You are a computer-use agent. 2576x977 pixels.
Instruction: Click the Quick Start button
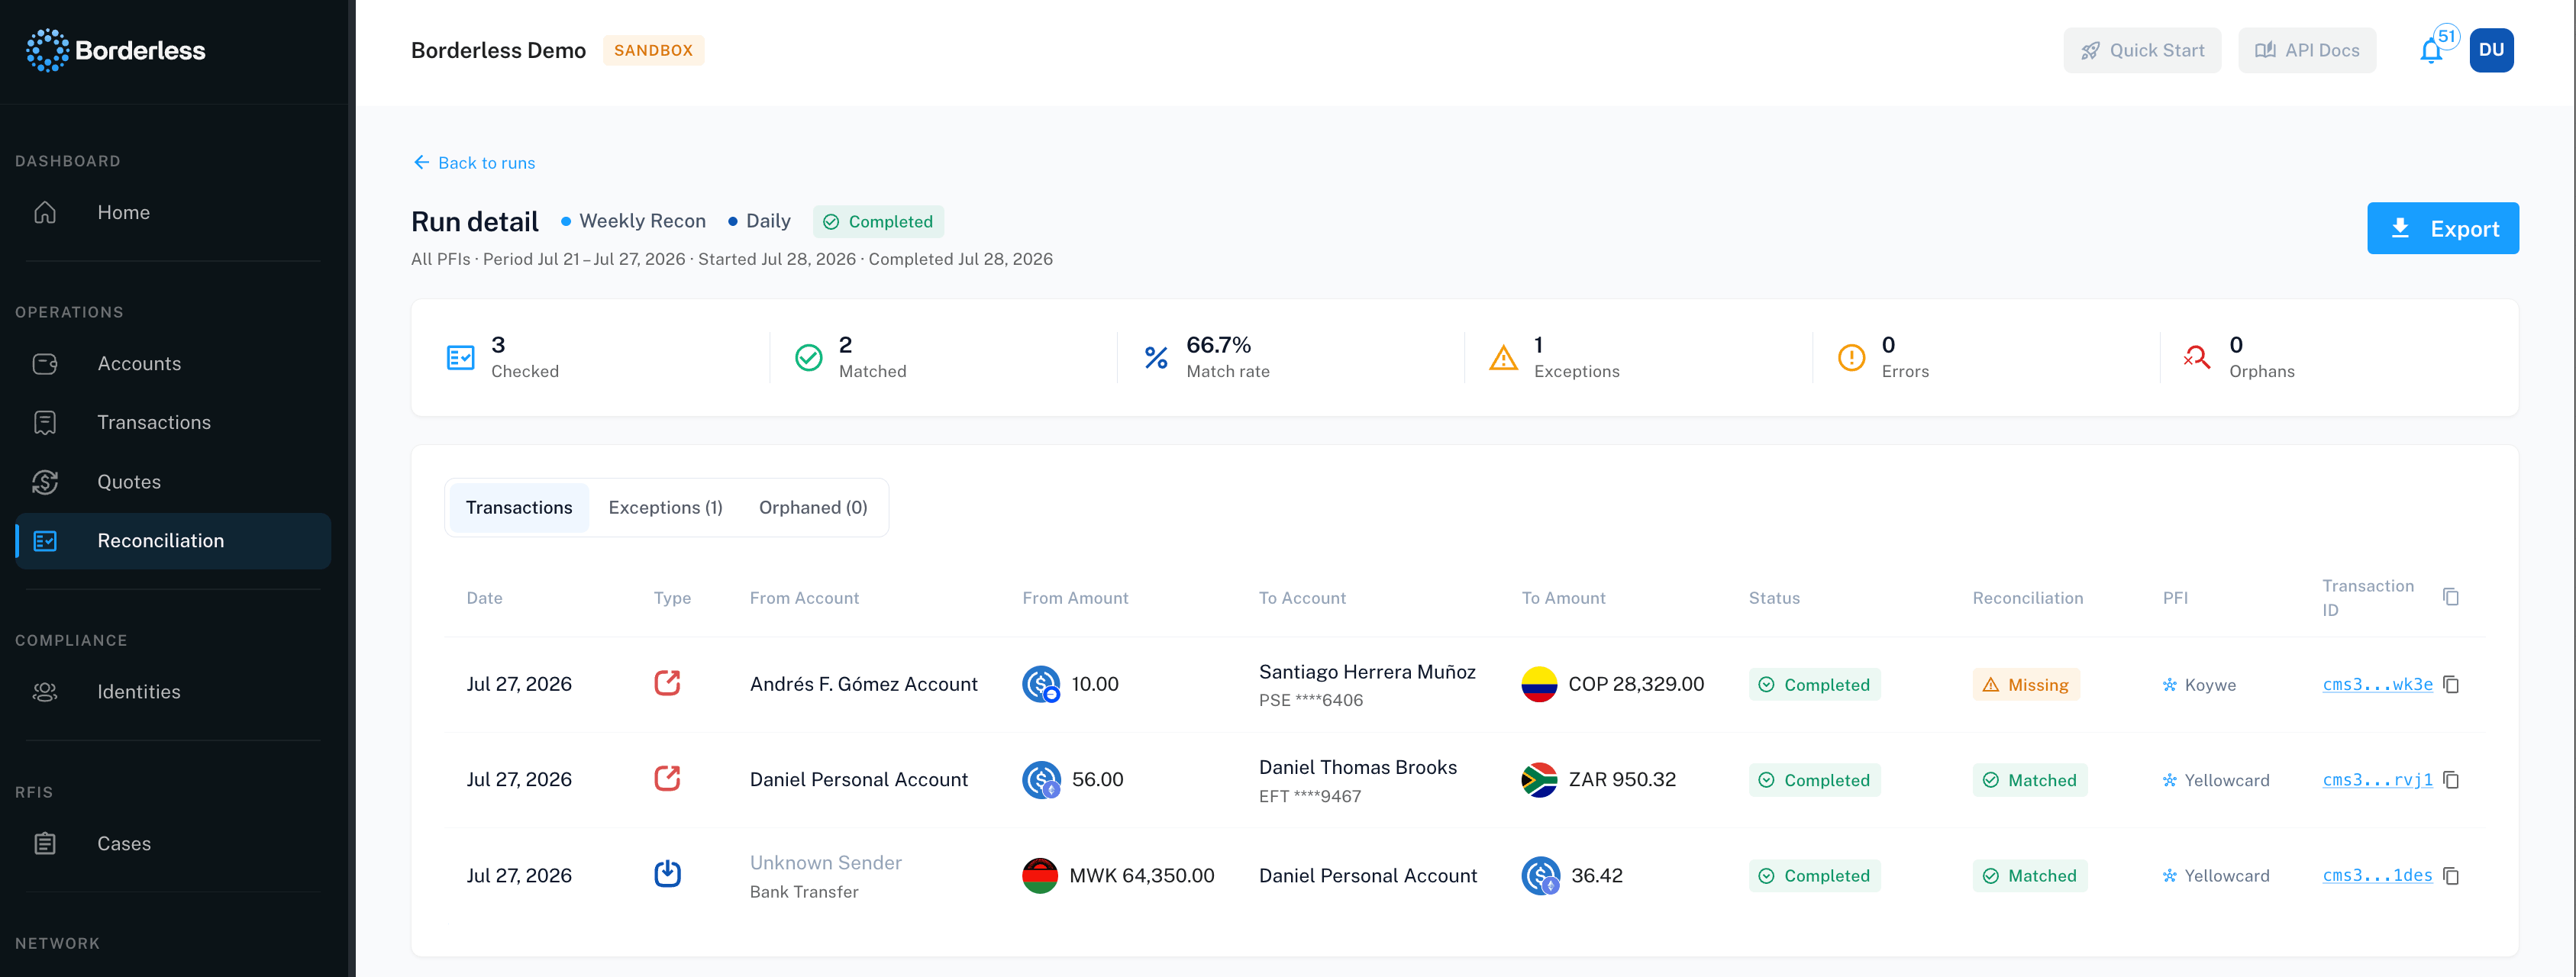coord(2142,50)
